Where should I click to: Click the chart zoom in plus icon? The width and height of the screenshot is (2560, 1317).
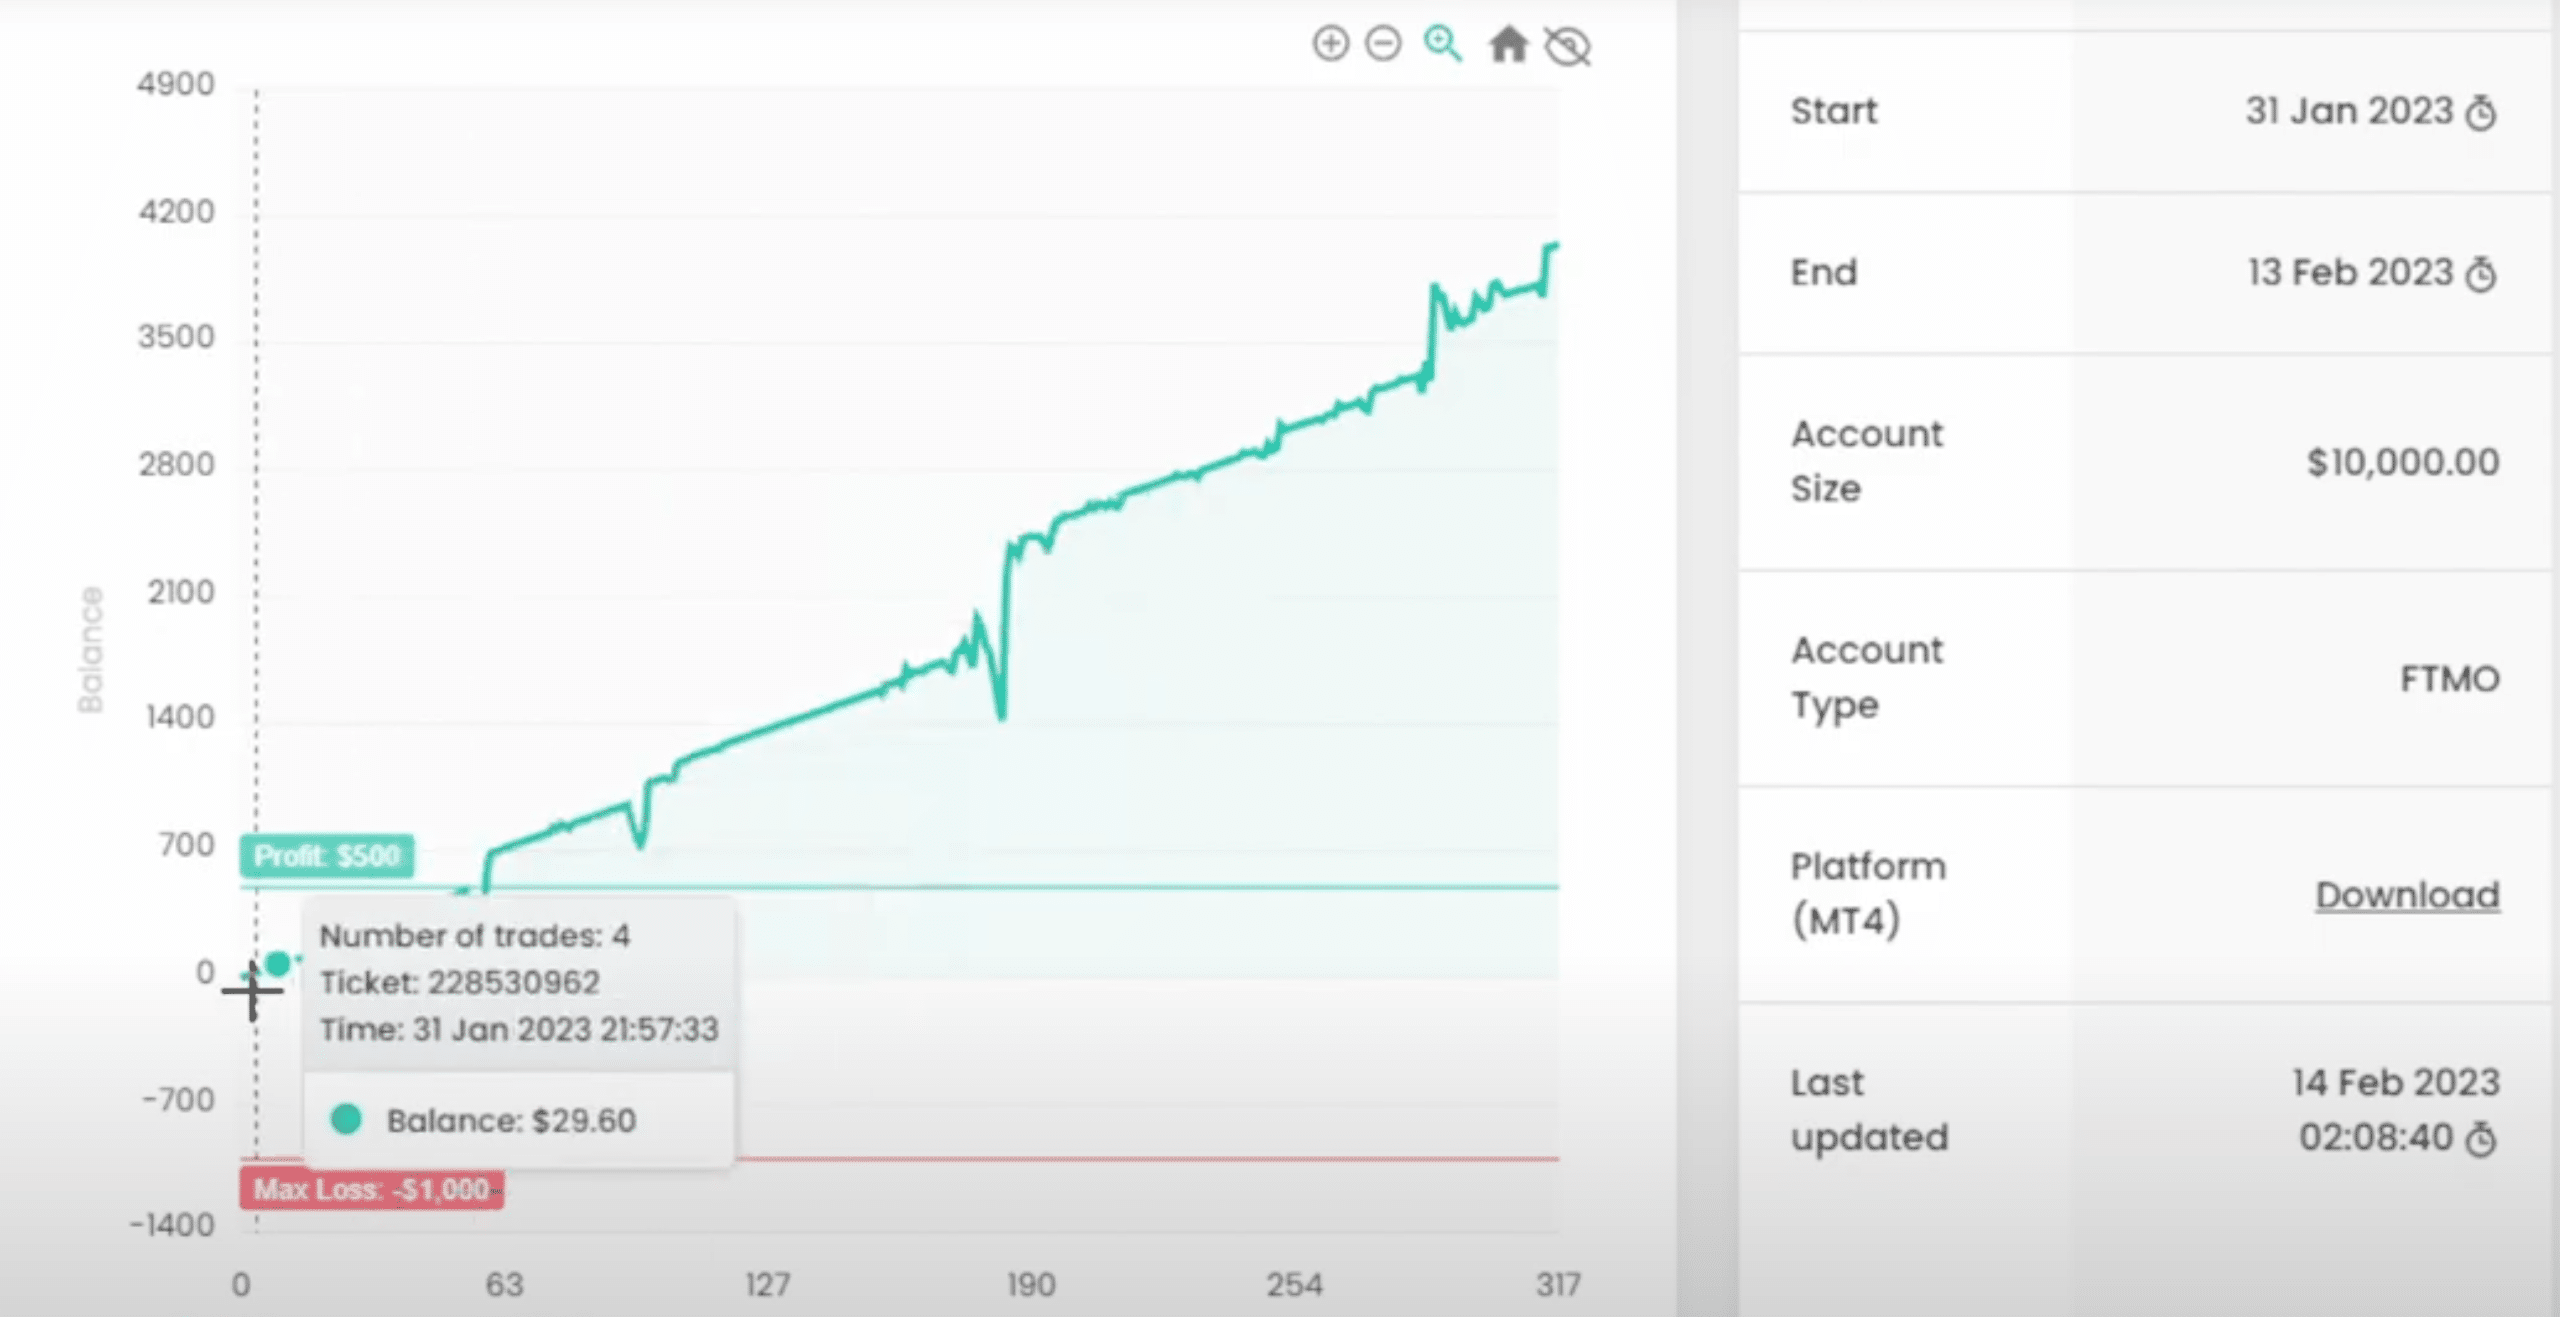click(x=1330, y=44)
